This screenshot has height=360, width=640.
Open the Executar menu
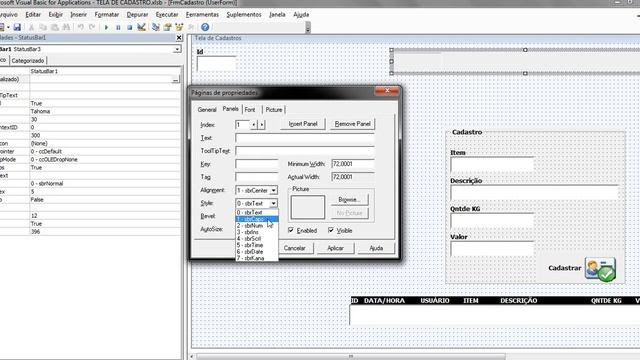click(167, 15)
